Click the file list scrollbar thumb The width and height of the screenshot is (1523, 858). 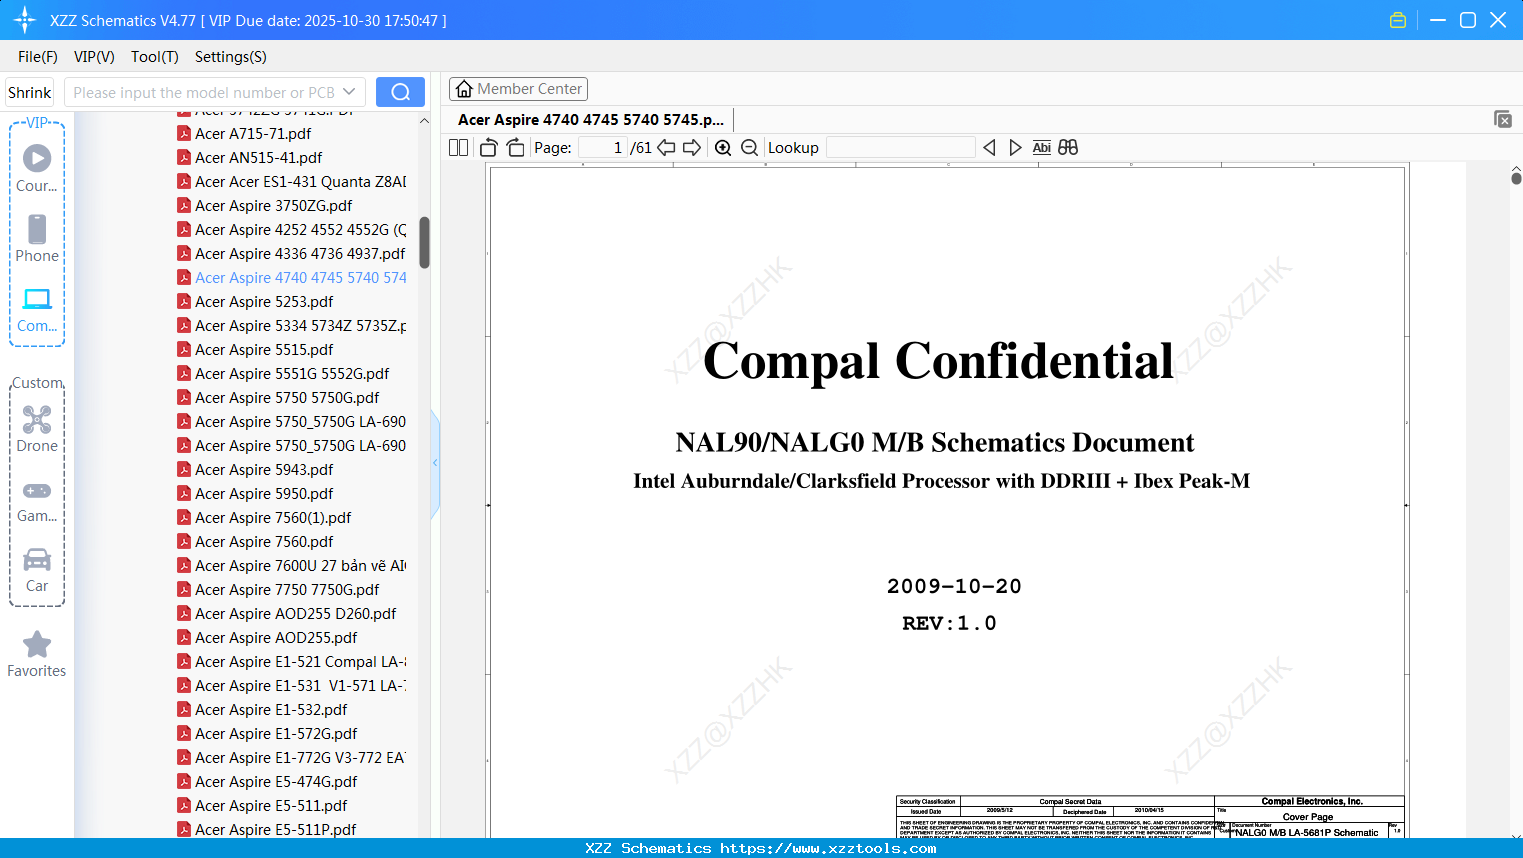click(x=424, y=243)
